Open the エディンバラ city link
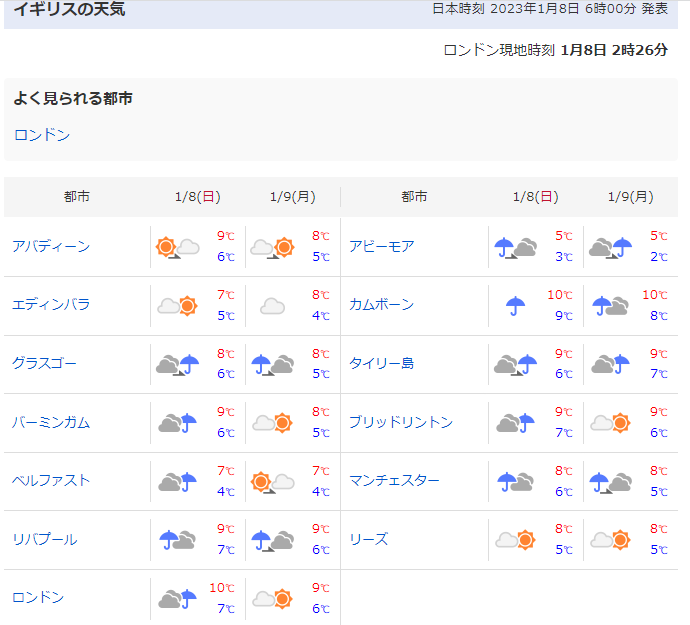 pyautogui.click(x=51, y=304)
